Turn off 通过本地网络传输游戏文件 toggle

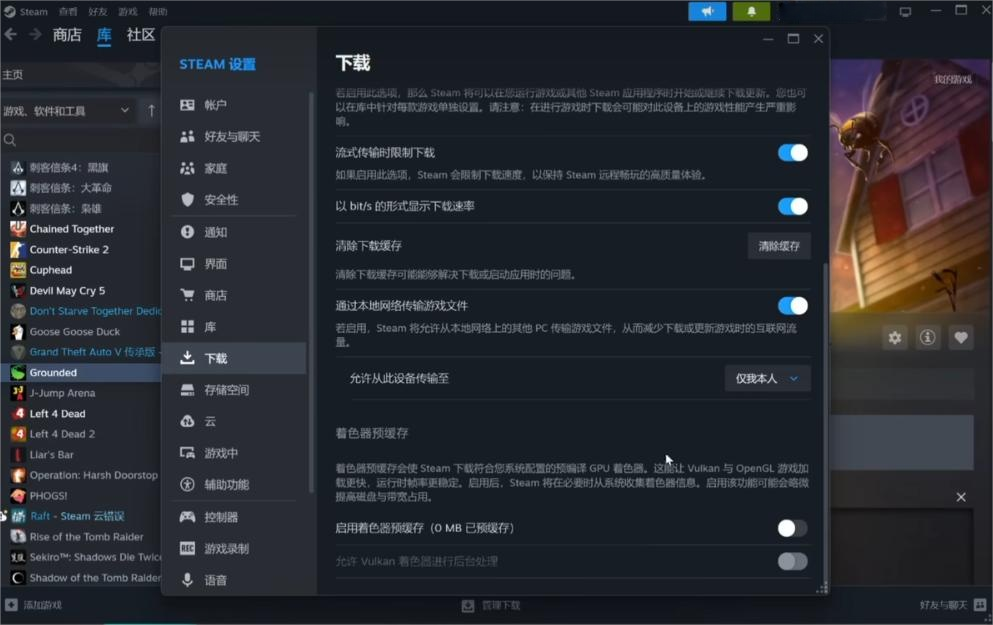click(792, 306)
